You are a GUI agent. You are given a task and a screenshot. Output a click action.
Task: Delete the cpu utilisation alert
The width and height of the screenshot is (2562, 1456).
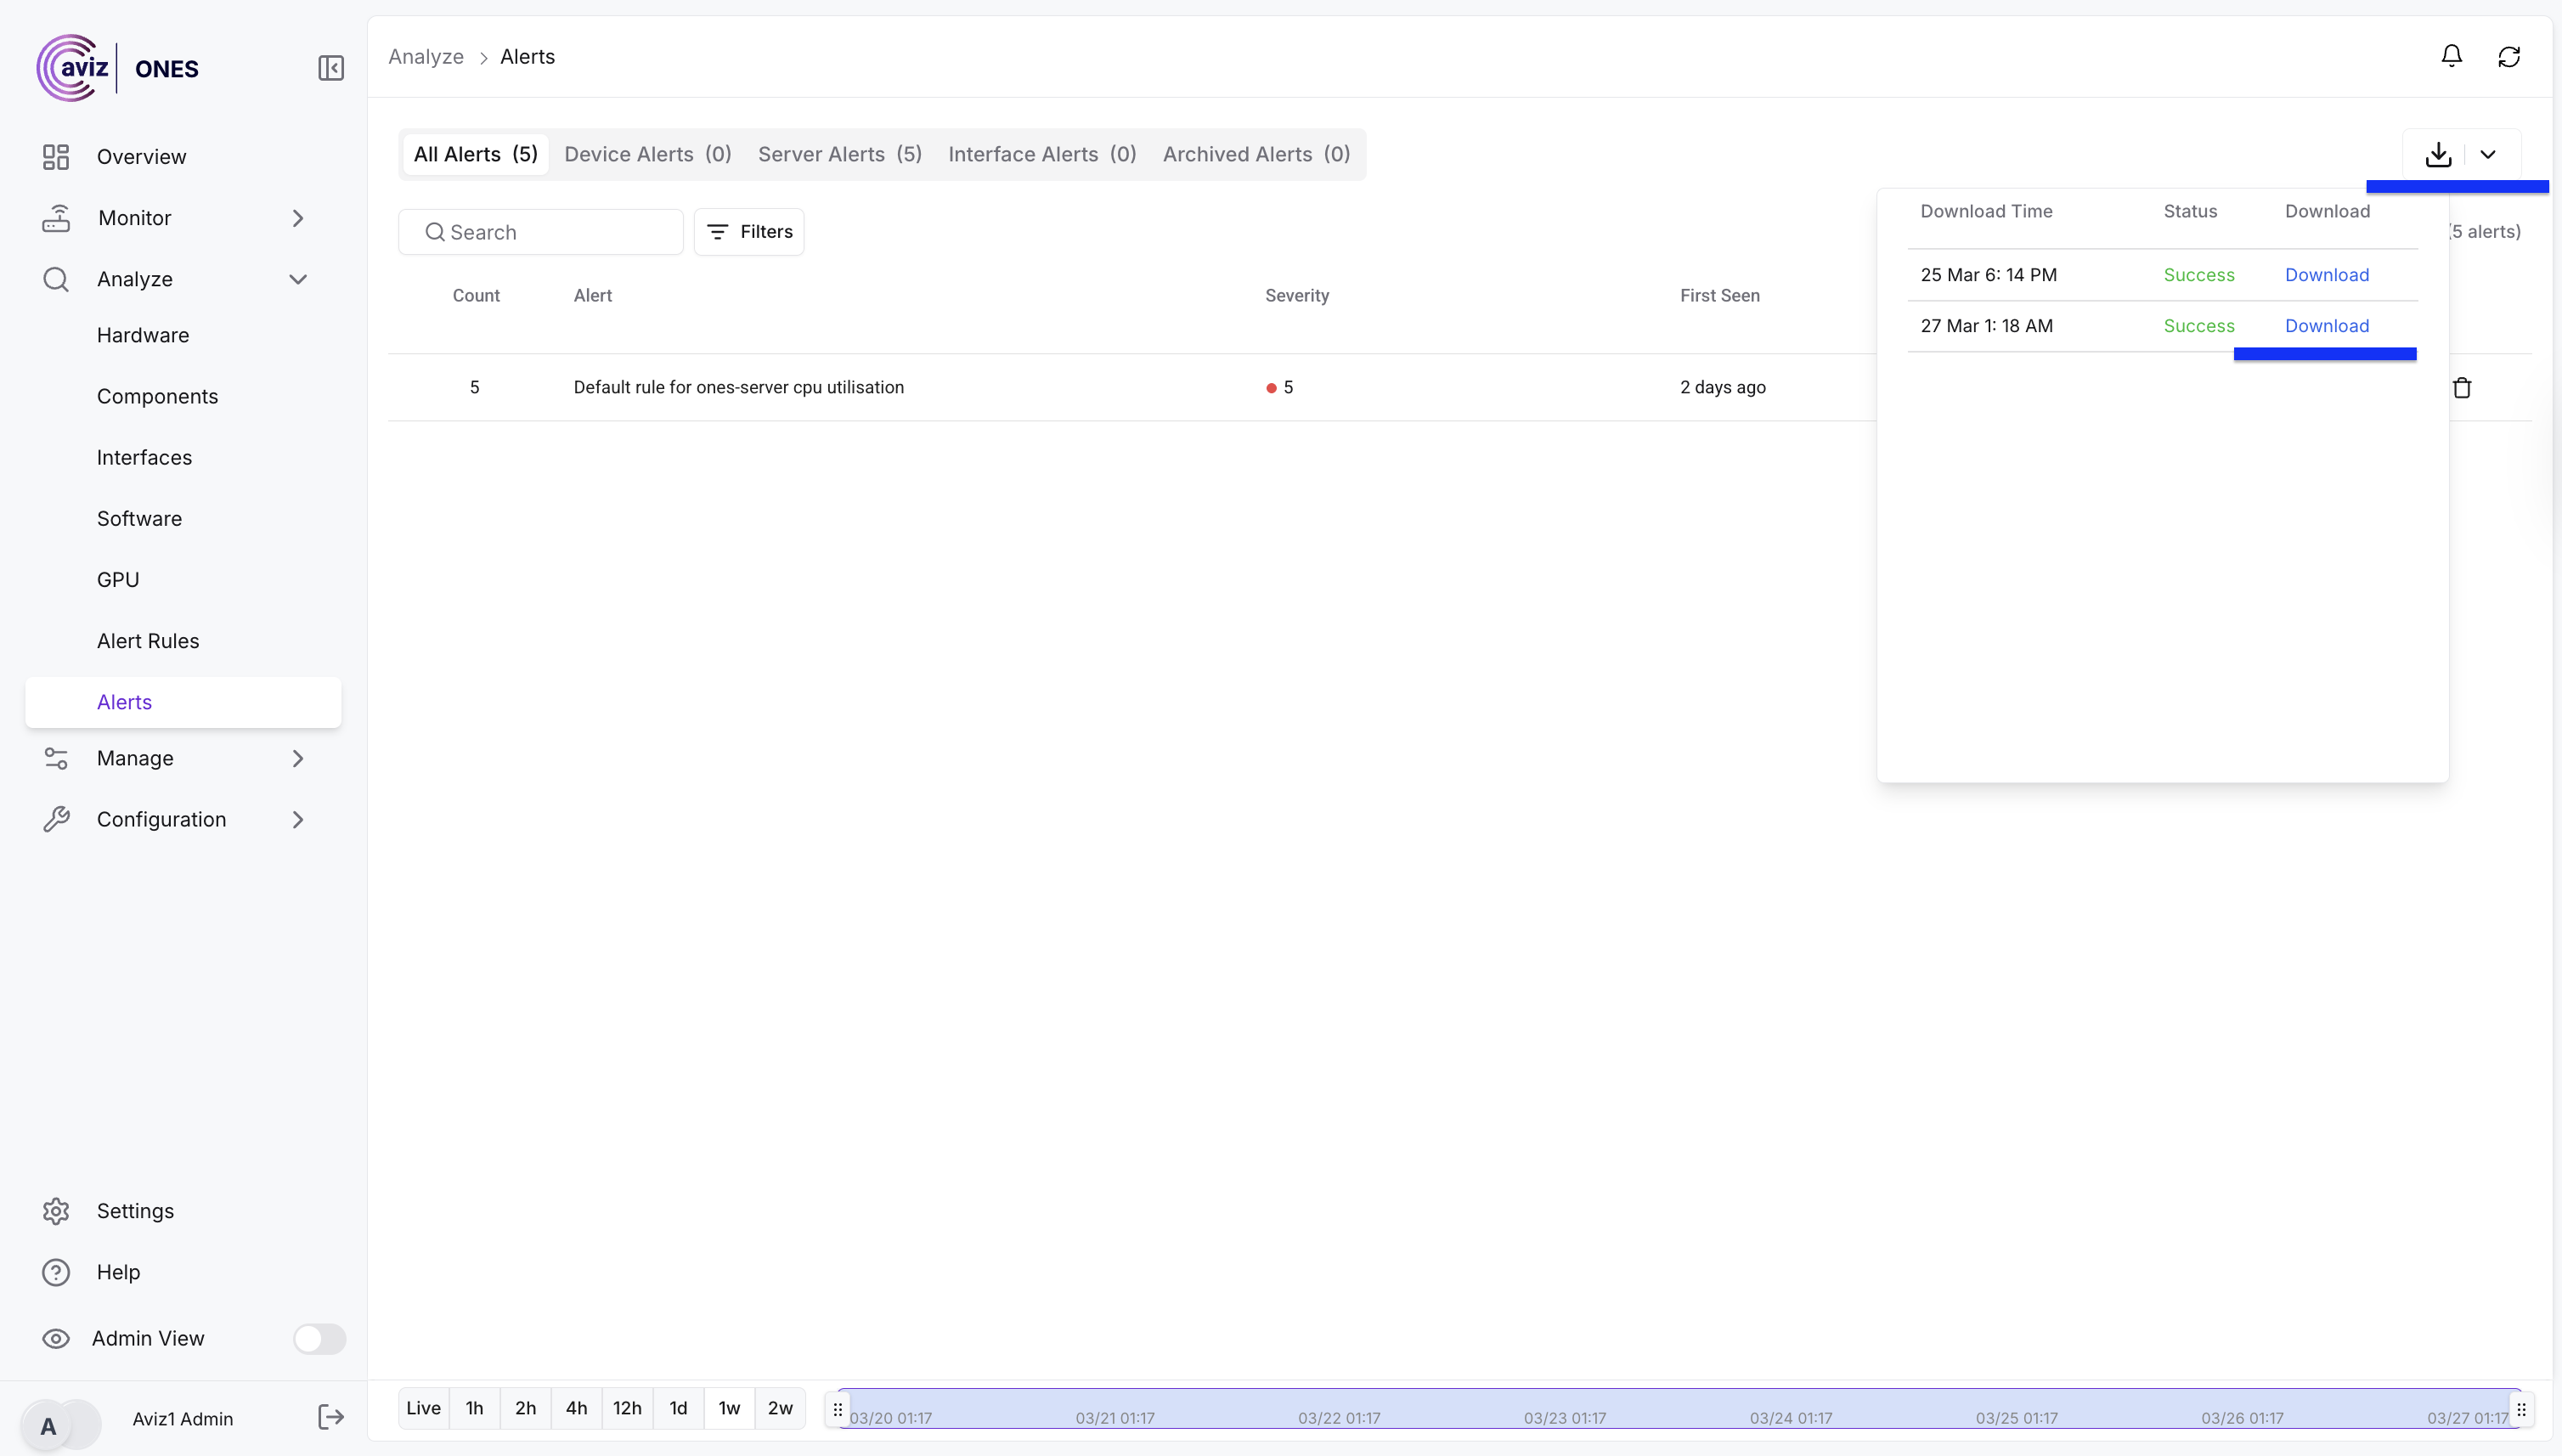click(x=2462, y=388)
